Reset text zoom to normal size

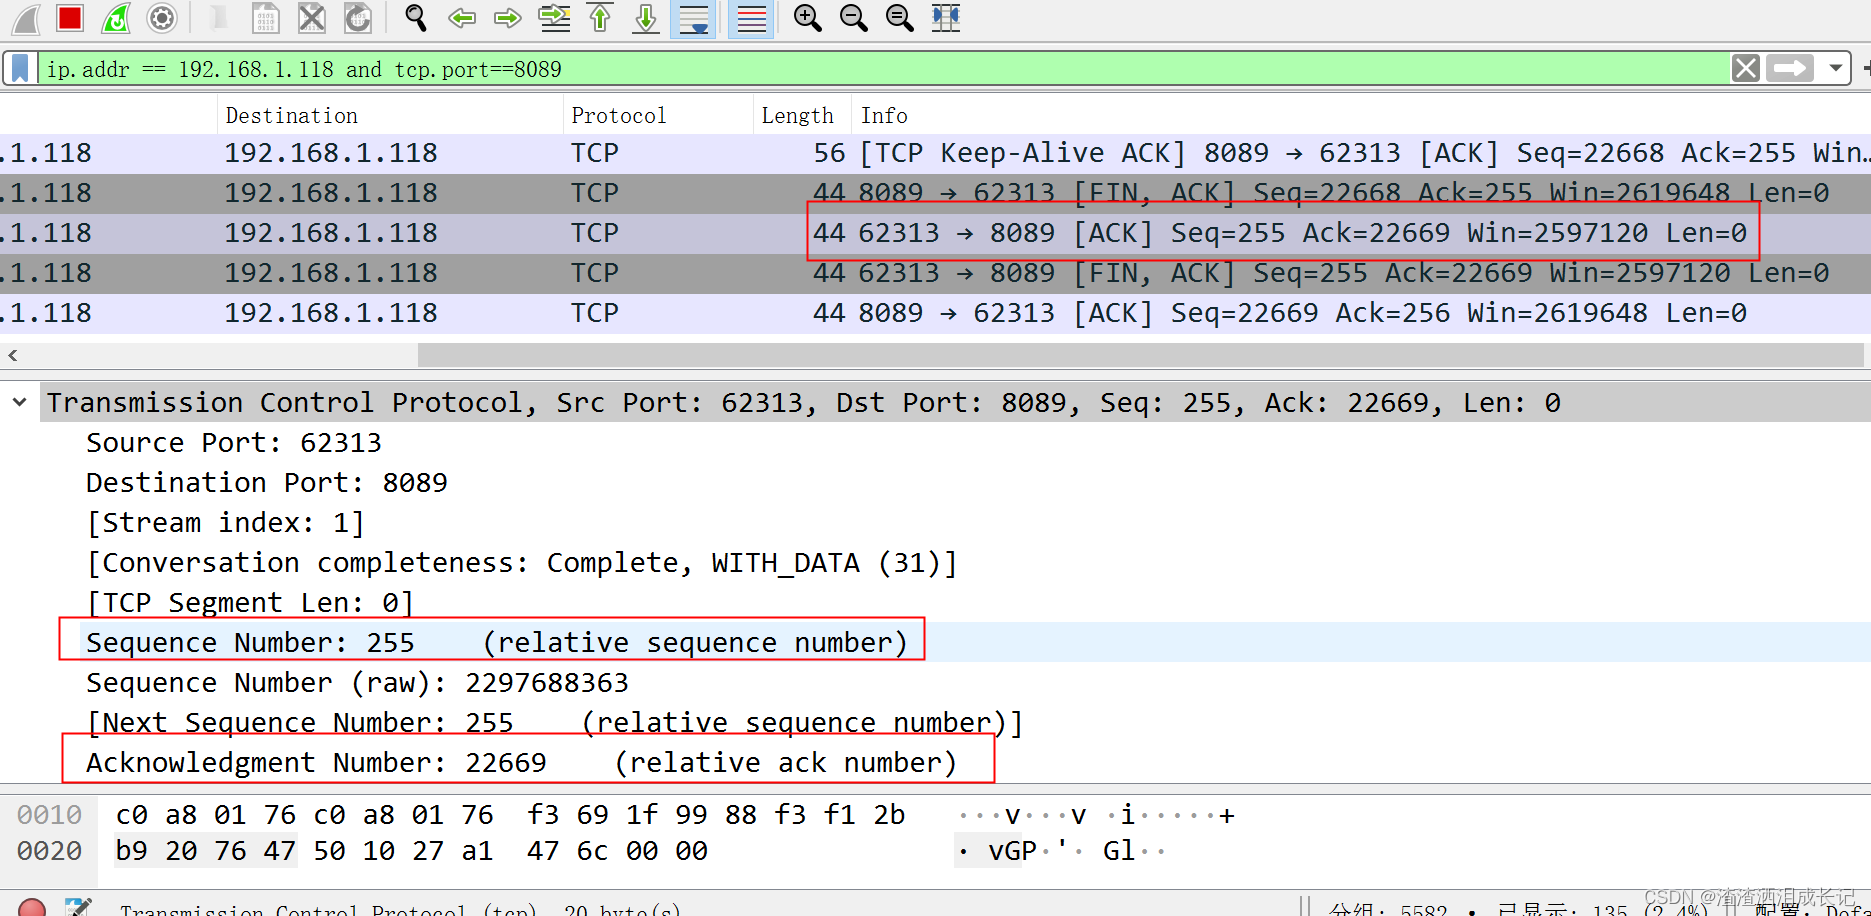pyautogui.click(x=899, y=18)
